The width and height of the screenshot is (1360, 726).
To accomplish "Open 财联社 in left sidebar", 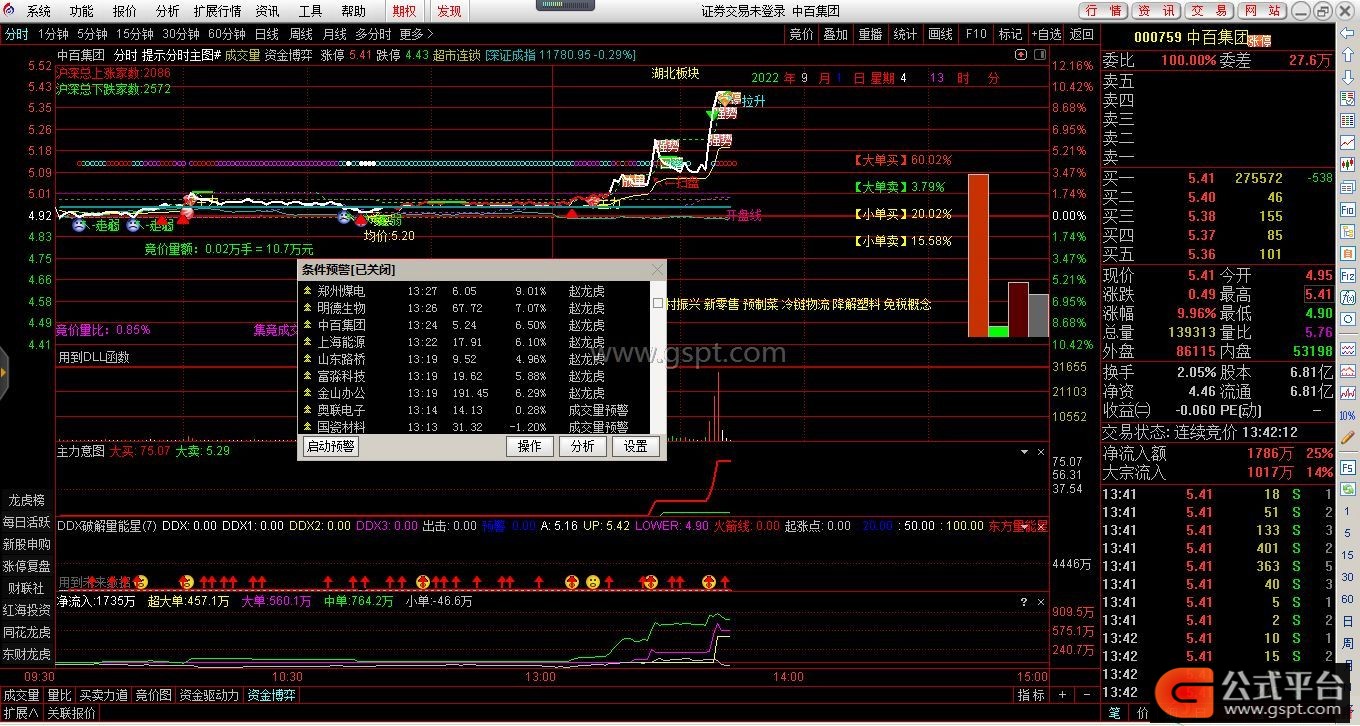I will click(x=27, y=588).
